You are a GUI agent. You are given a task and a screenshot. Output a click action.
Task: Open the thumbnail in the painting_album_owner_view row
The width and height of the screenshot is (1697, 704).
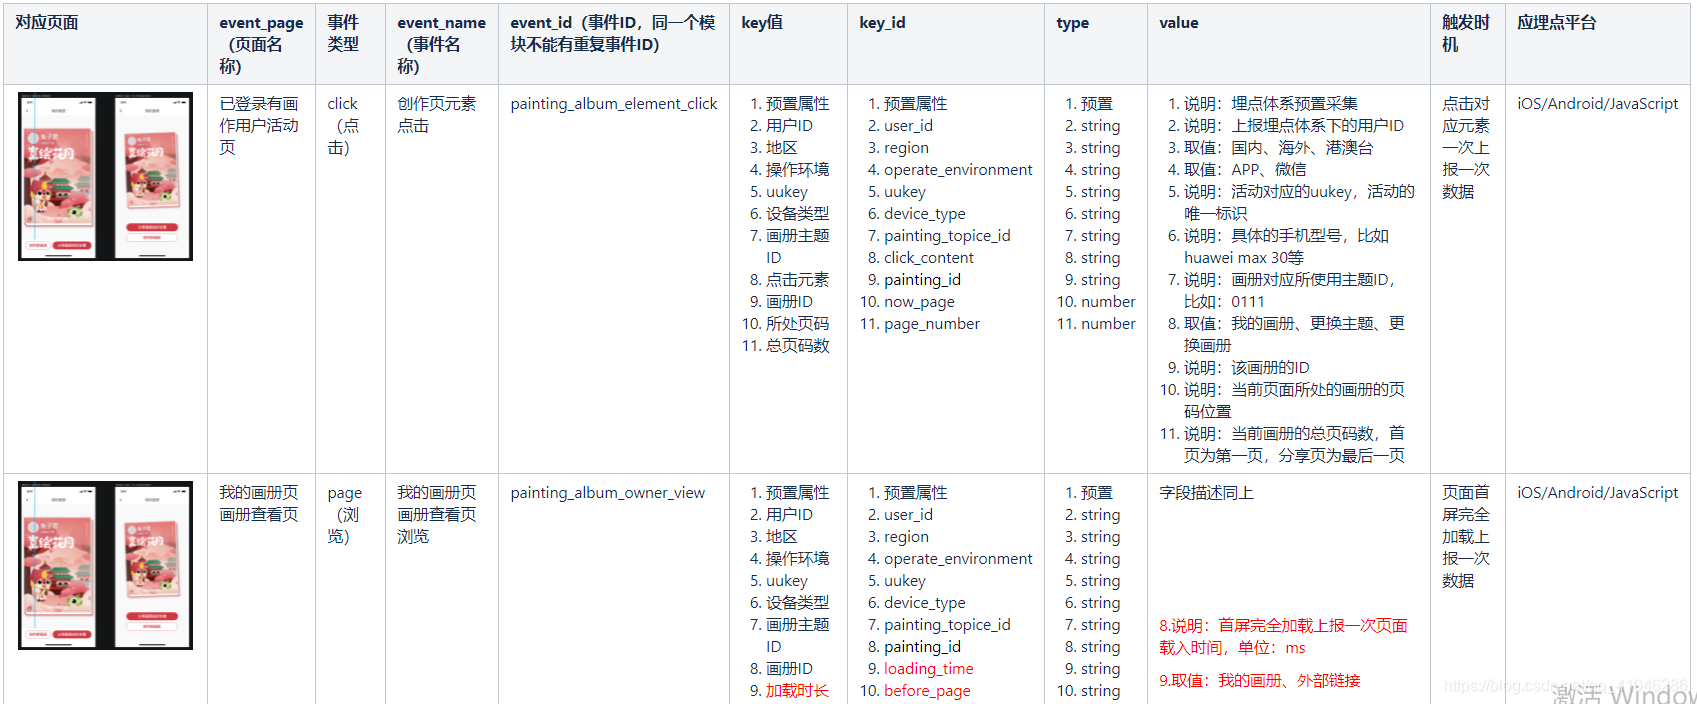105,565
